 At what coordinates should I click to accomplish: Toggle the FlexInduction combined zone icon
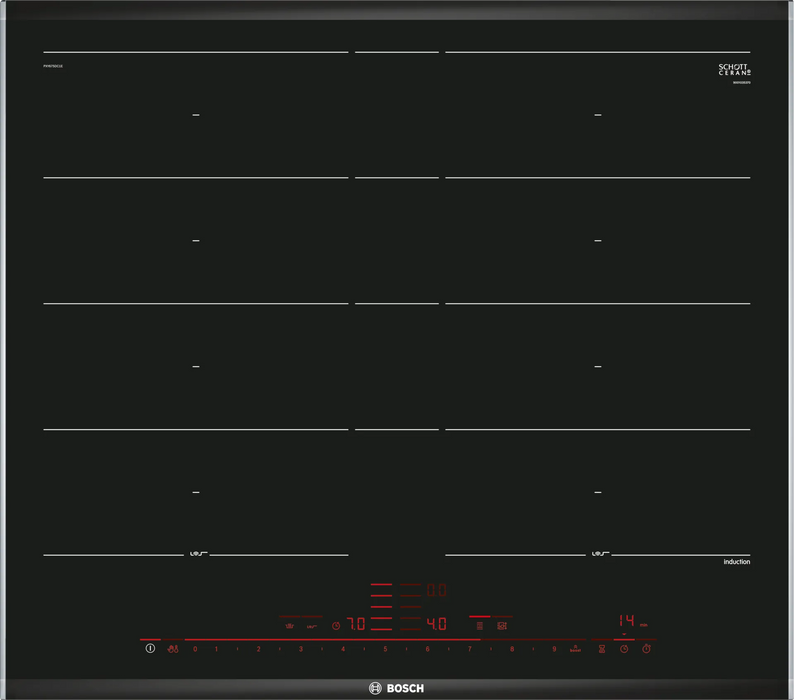point(479,625)
